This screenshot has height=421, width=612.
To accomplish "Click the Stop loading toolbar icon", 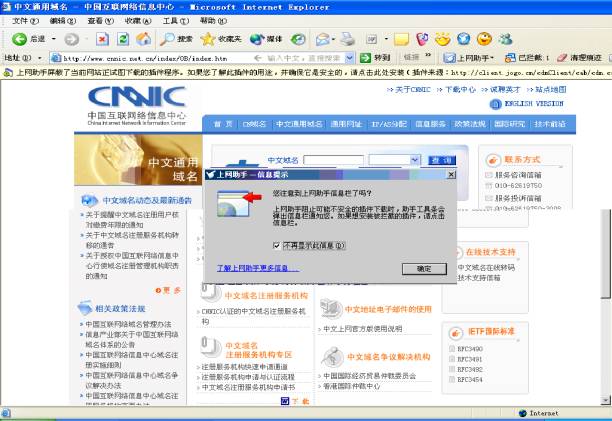I will (x=102, y=39).
